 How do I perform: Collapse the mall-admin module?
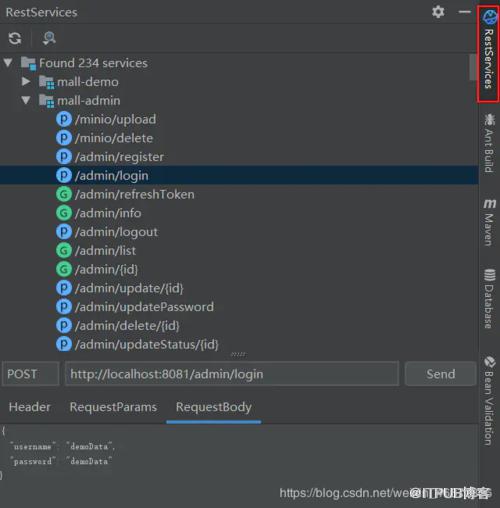pos(26,100)
